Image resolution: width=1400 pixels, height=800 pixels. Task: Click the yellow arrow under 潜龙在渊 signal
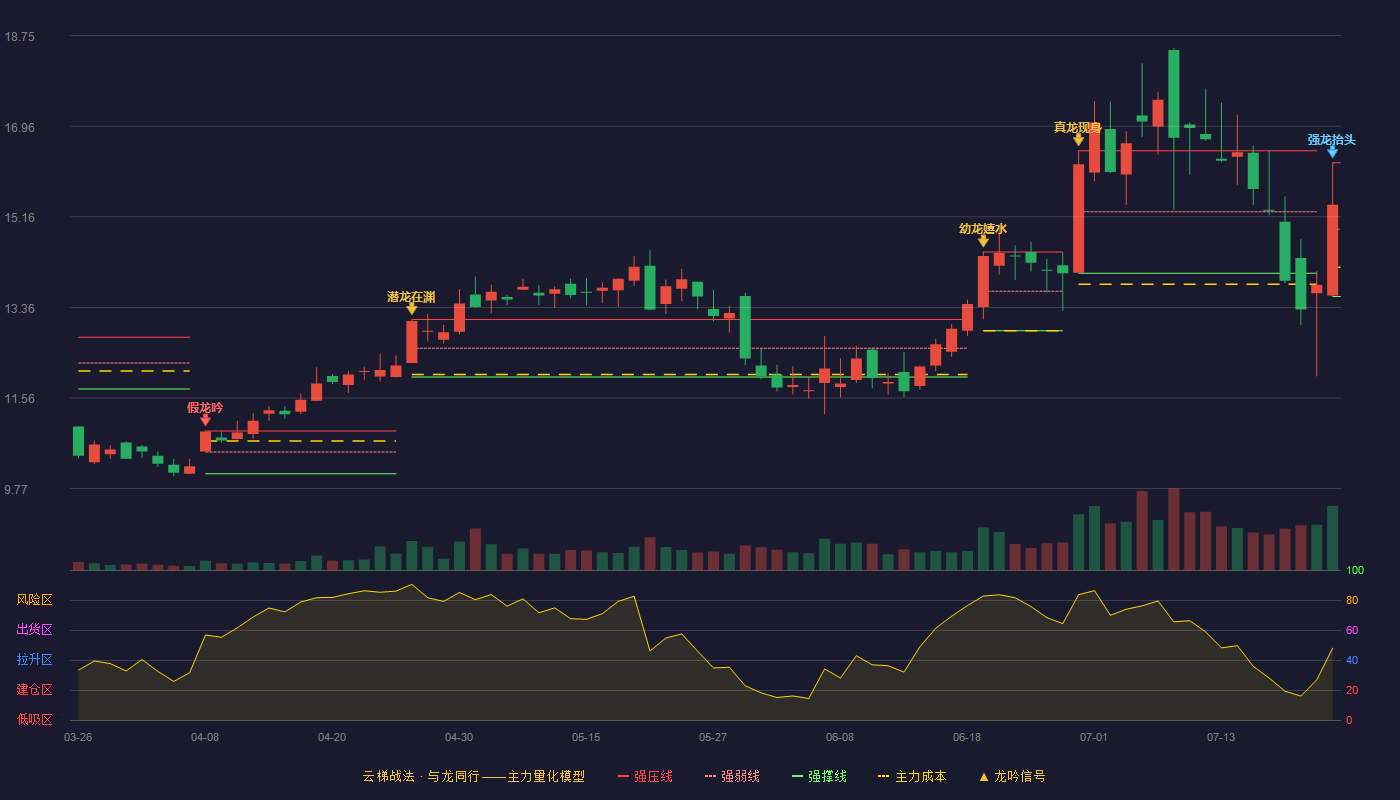(411, 309)
